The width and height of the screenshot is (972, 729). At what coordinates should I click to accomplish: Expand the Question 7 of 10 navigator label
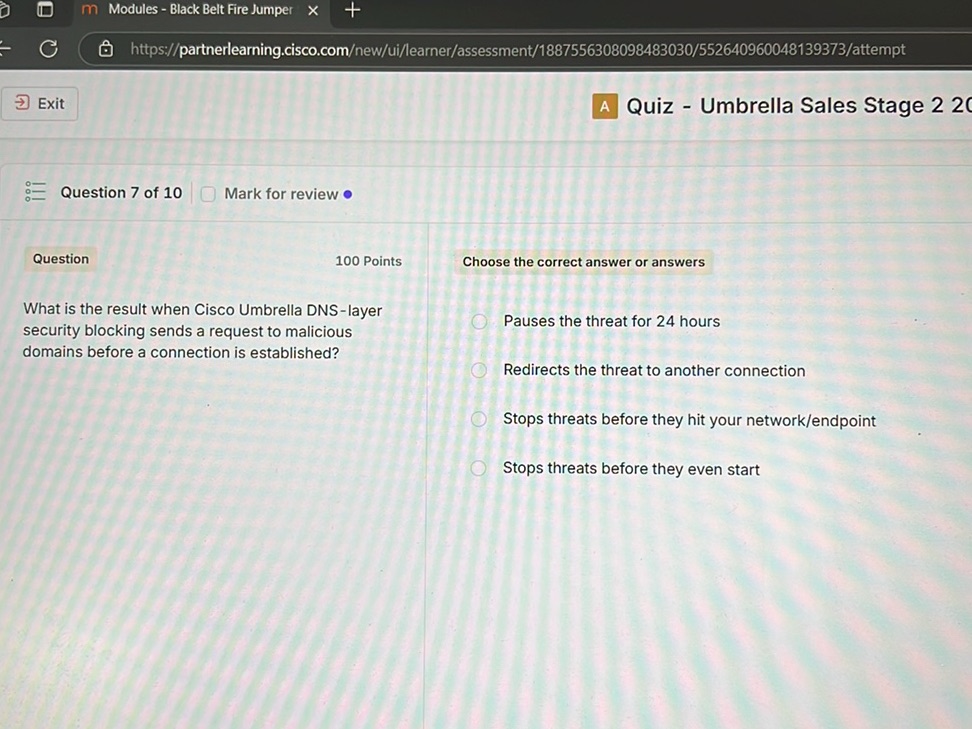[x=121, y=193]
